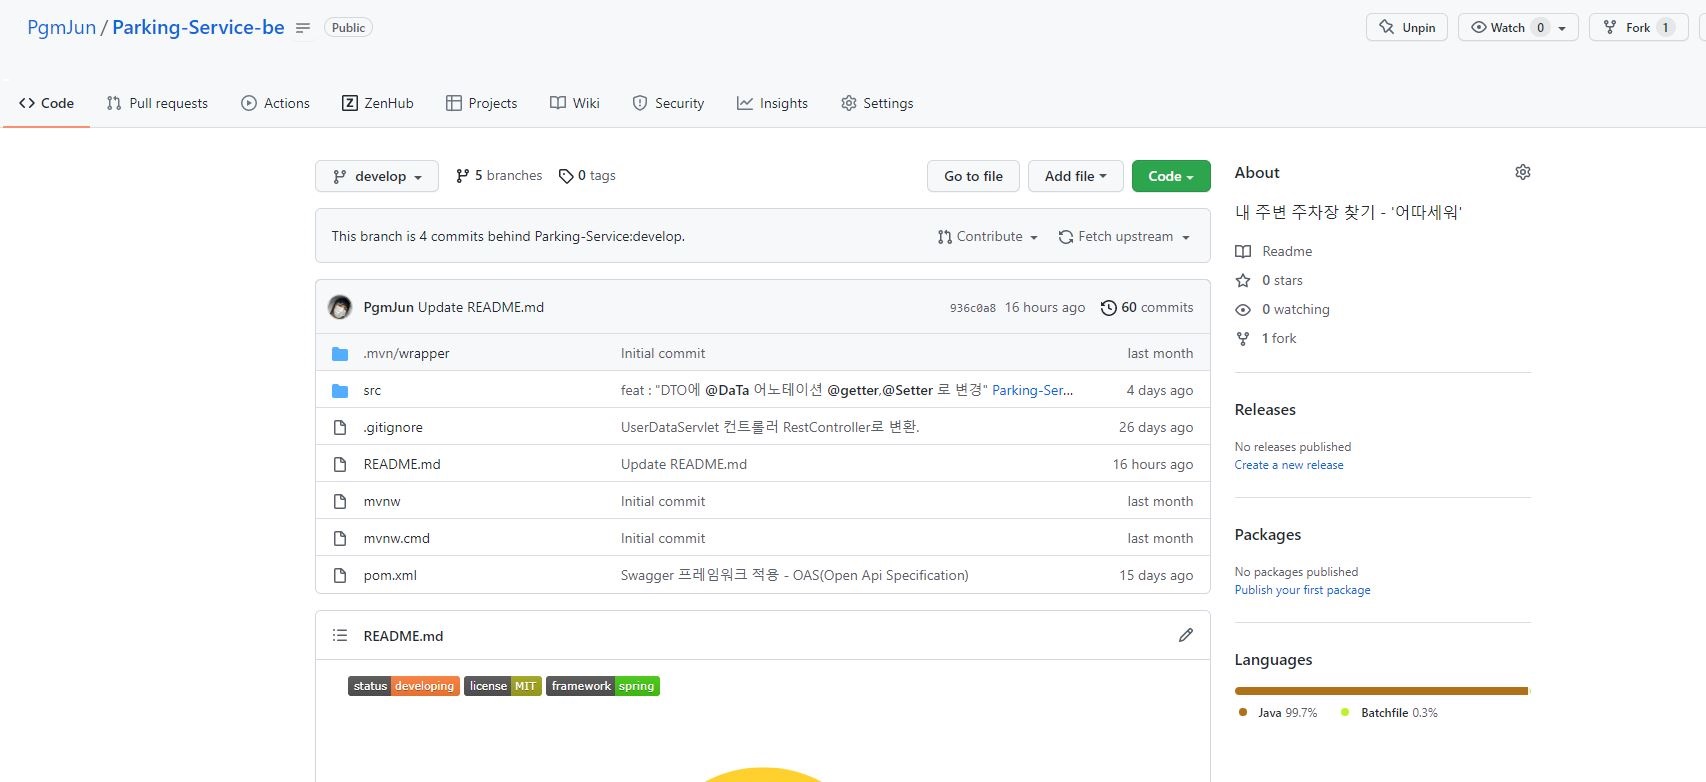Expand the Fetch upstream dropdown
The width and height of the screenshot is (1706, 782).
click(x=1125, y=237)
